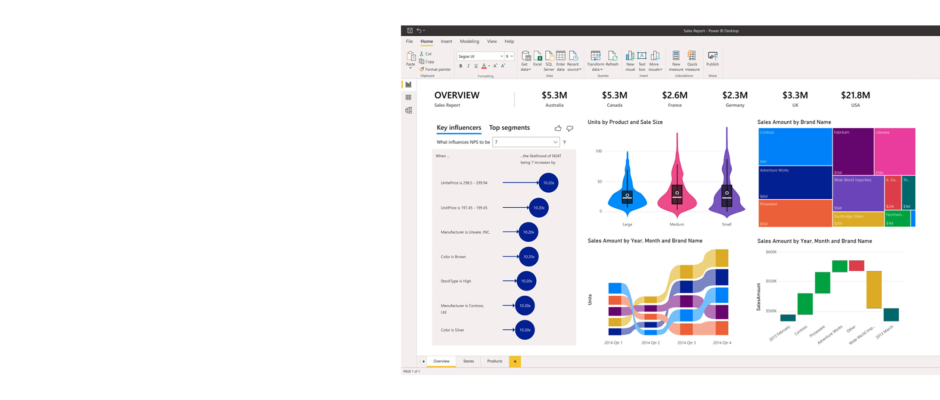Click the Contoso tile in treemap
The height and width of the screenshot is (400, 940).
tap(795, 146)
